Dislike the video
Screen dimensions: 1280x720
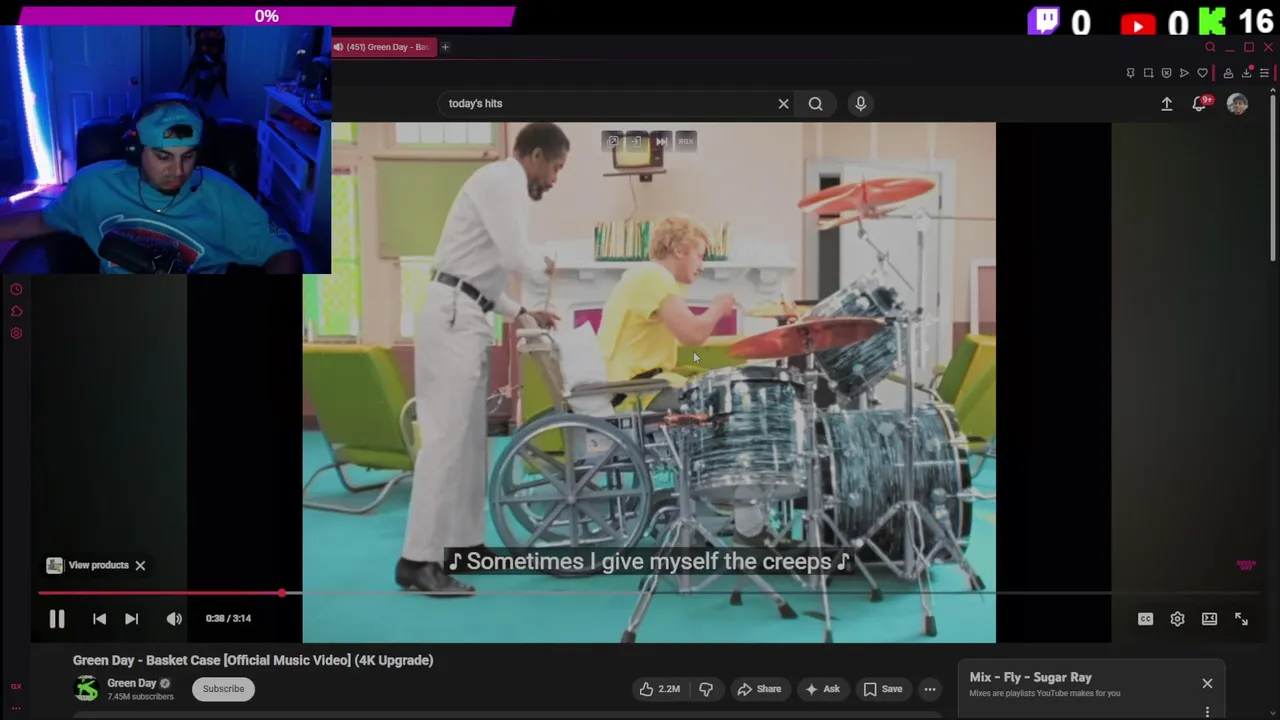(706, 689)
